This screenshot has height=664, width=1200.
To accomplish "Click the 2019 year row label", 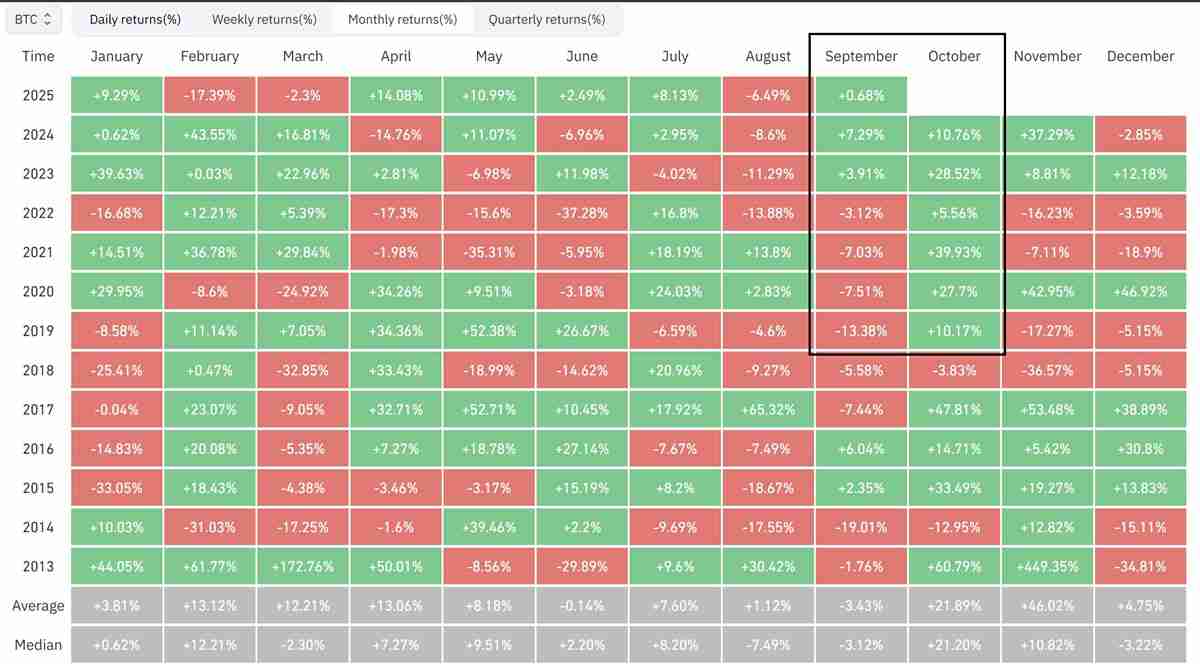I will click(x=38, y=330).
